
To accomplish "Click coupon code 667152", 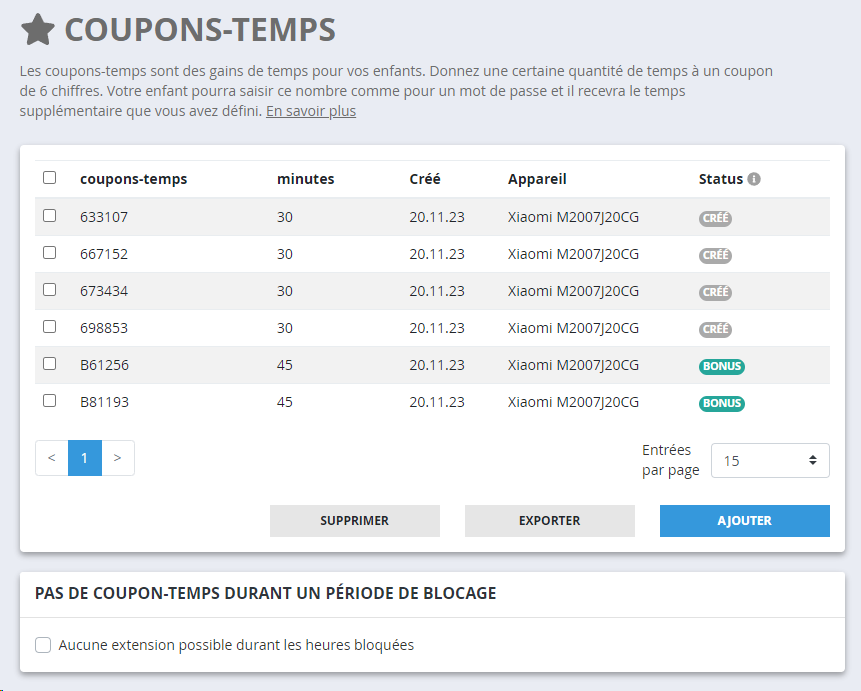I will (104, 254).
